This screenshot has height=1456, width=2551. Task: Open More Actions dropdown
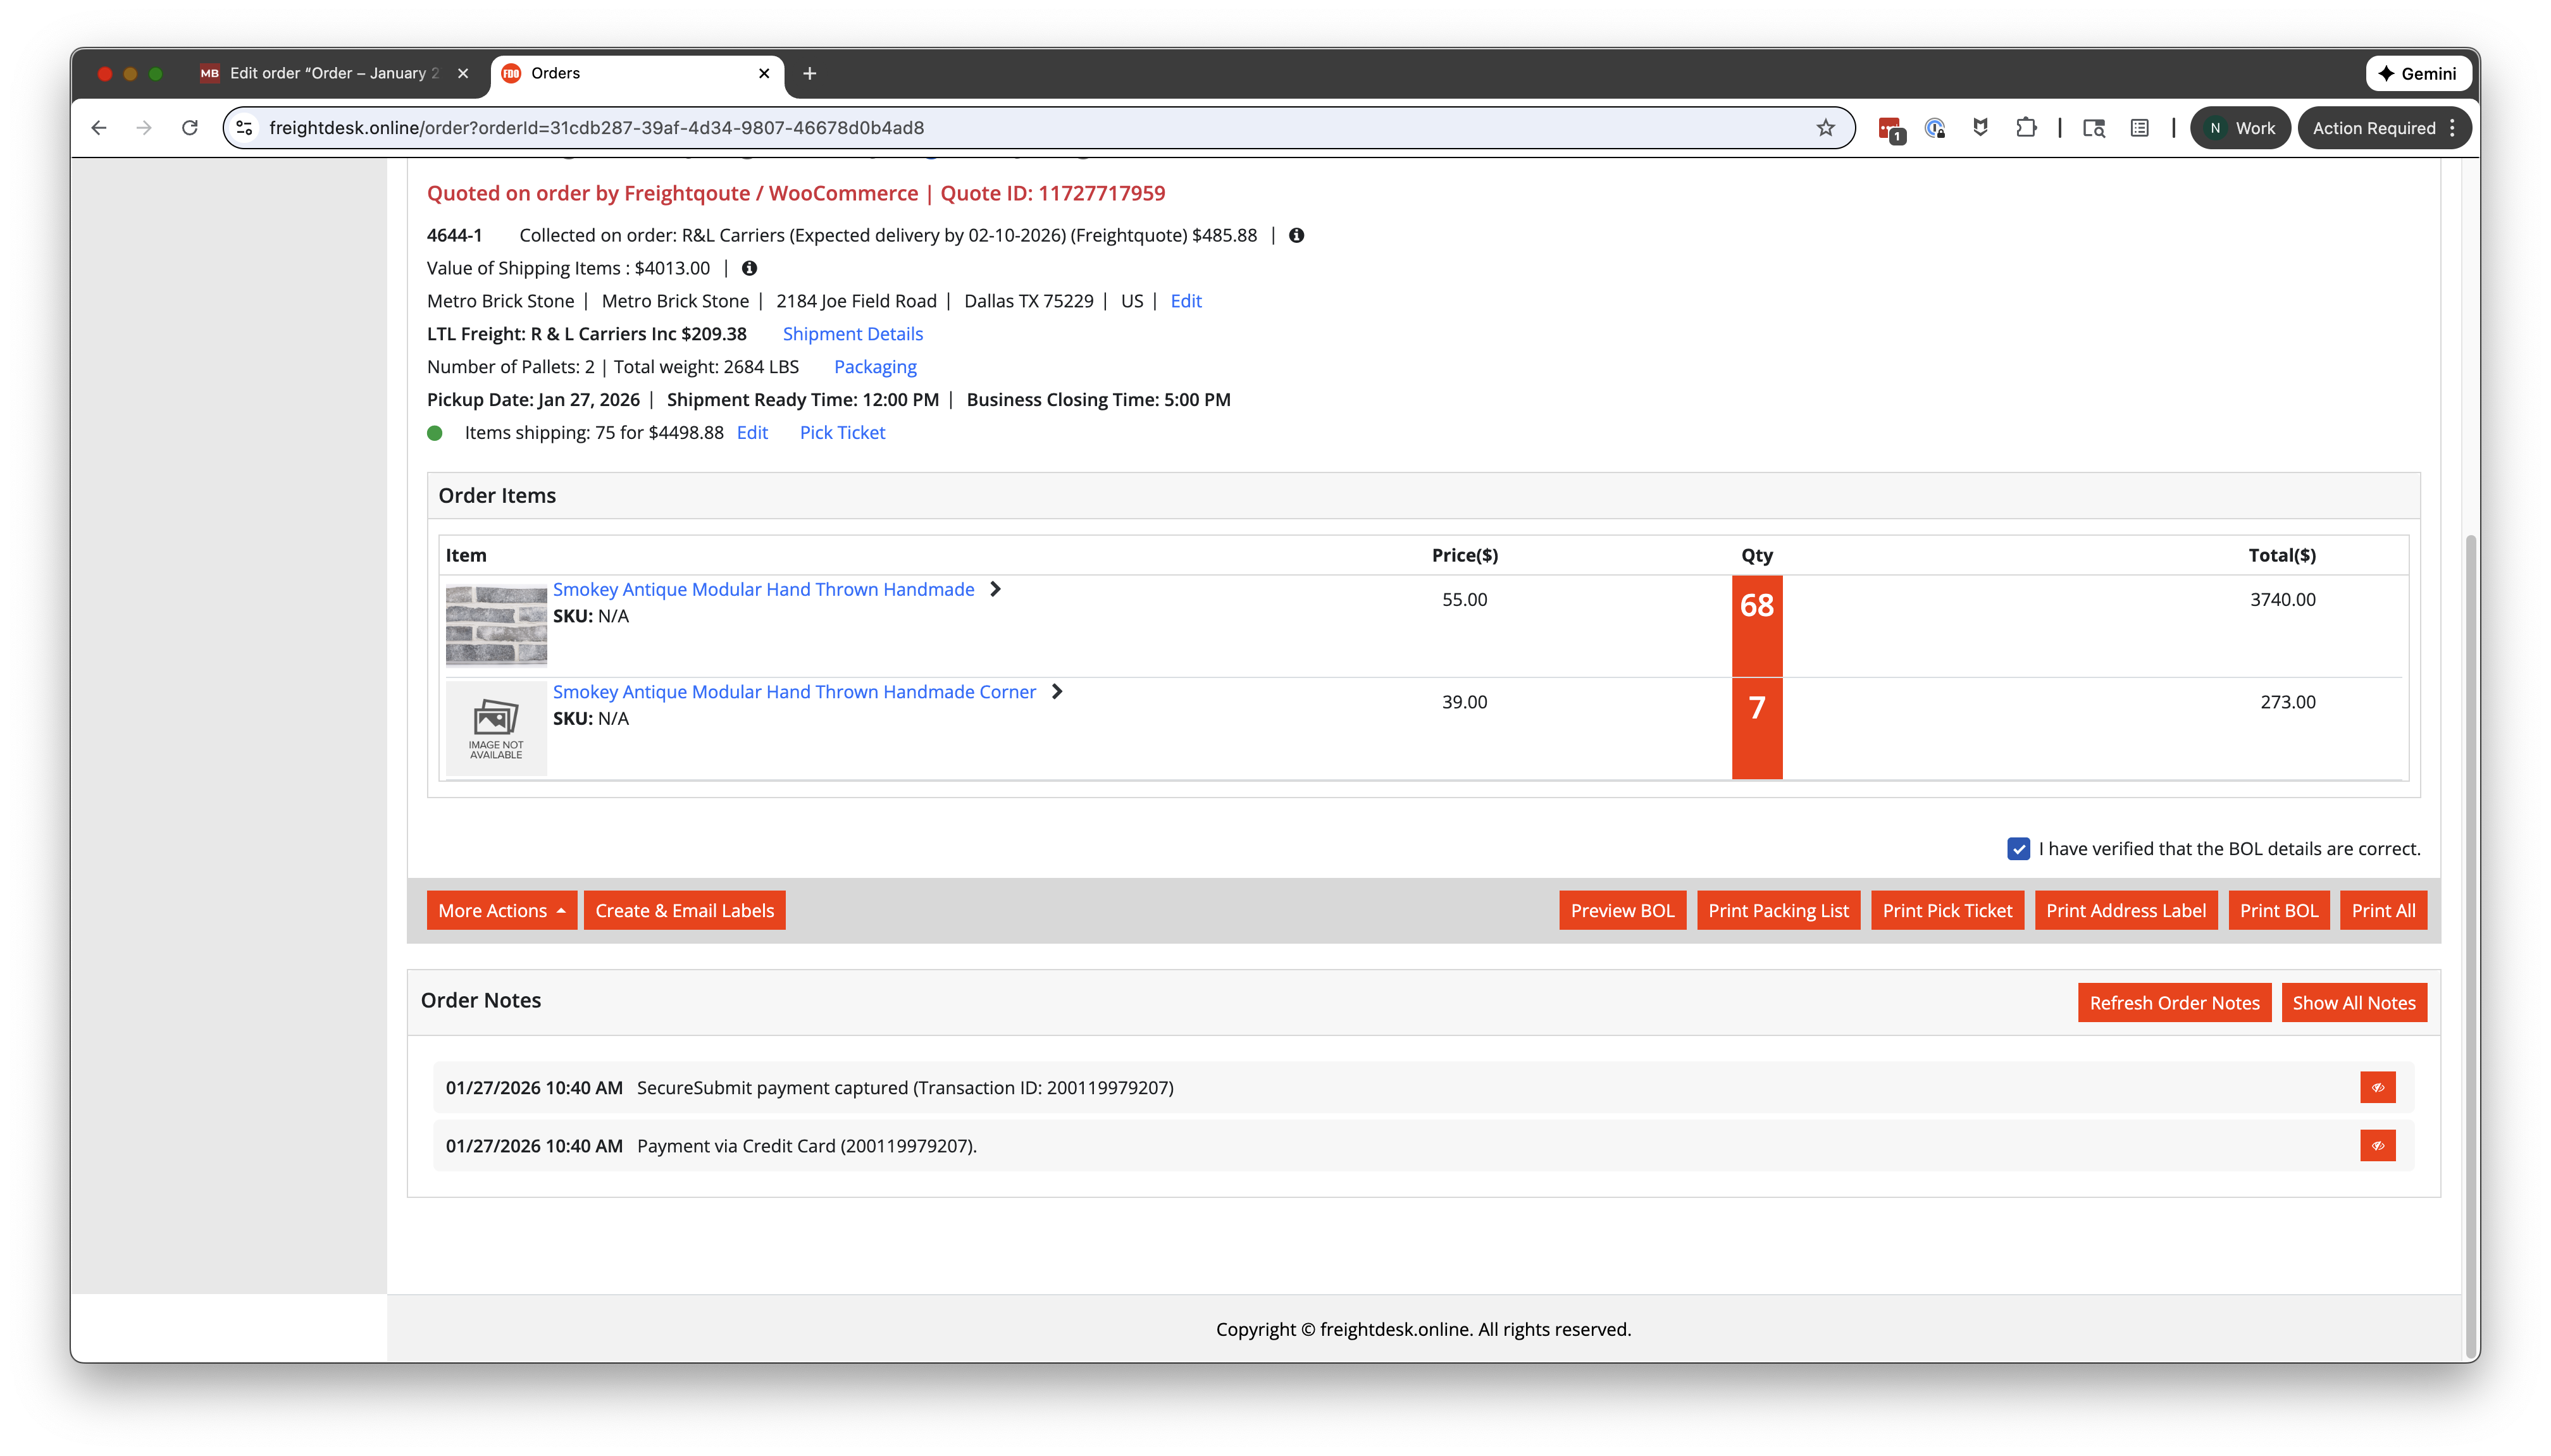pyautogui.click(x=501, y=910)
